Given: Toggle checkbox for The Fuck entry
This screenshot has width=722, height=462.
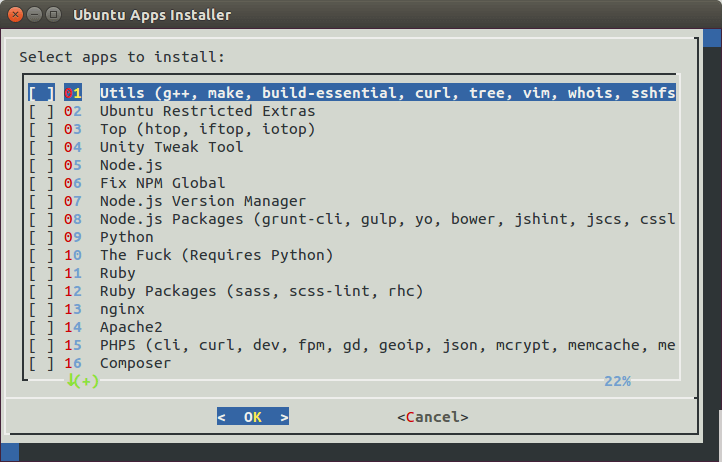Looking at the screenshot, I should coord(41,255).
